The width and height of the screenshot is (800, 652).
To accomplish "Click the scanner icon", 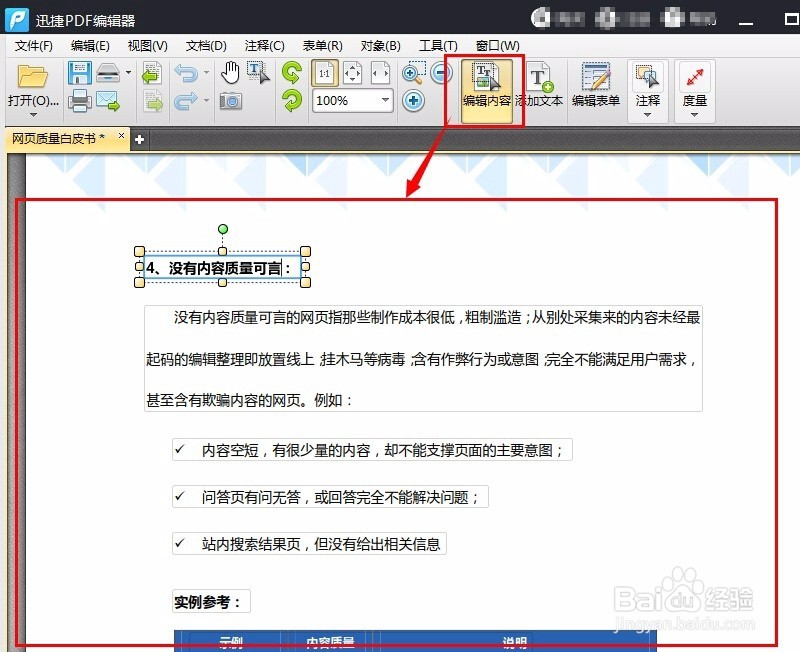I will coord(108,73).
